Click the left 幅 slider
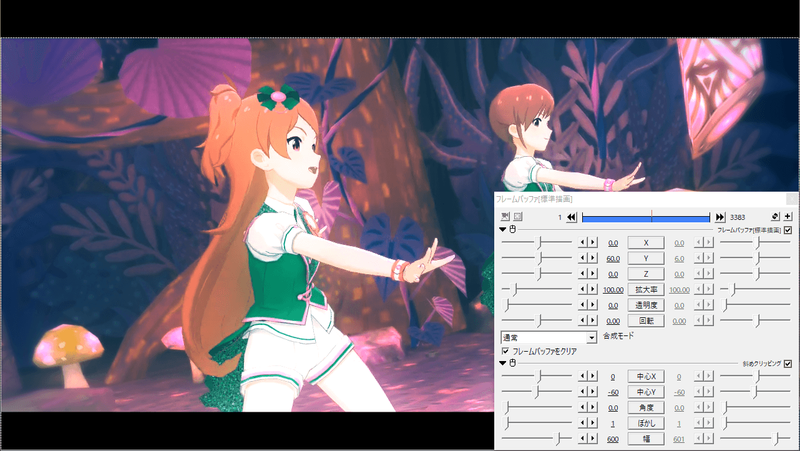The width and height of the screenshot is (800, 451). pos(537,439)
